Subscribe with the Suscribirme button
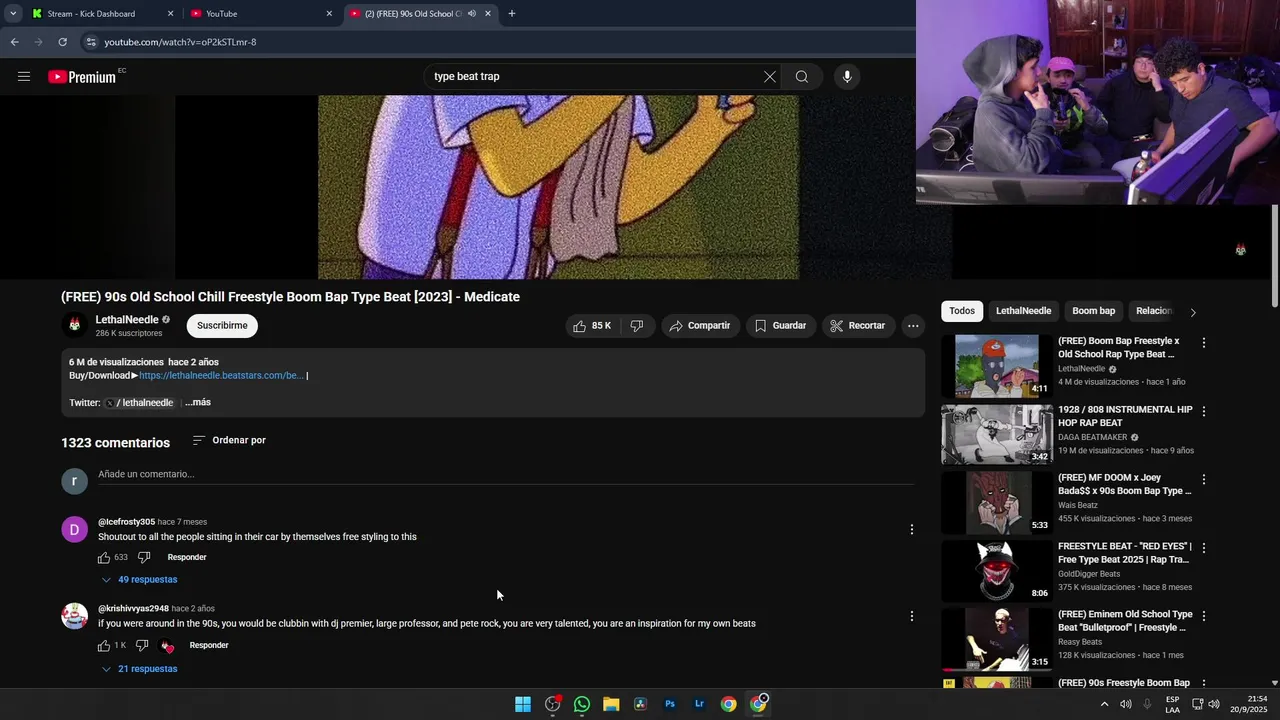This screenshot has height=720, width=1280. click(222, 325)
